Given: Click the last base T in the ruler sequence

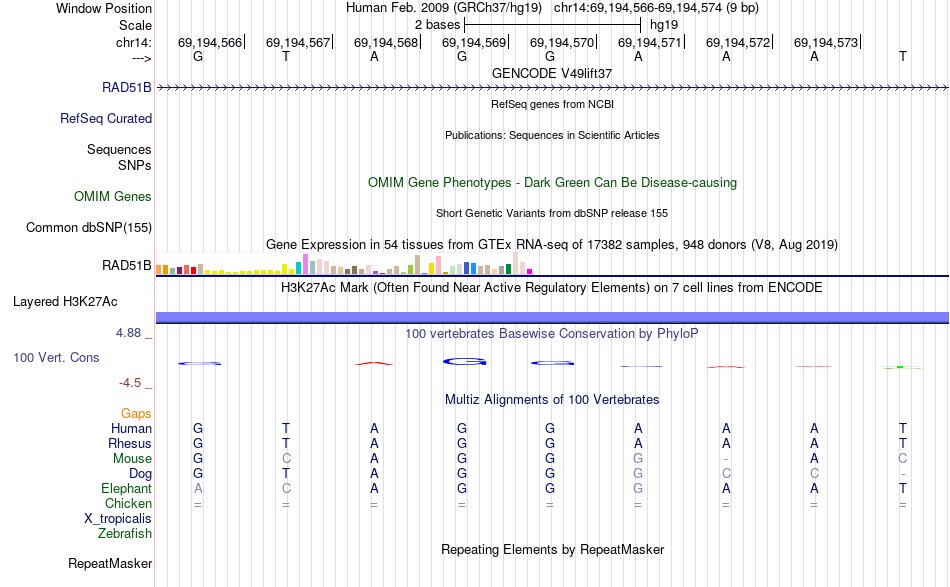Looking at the screenshot, I should [903, 57].
